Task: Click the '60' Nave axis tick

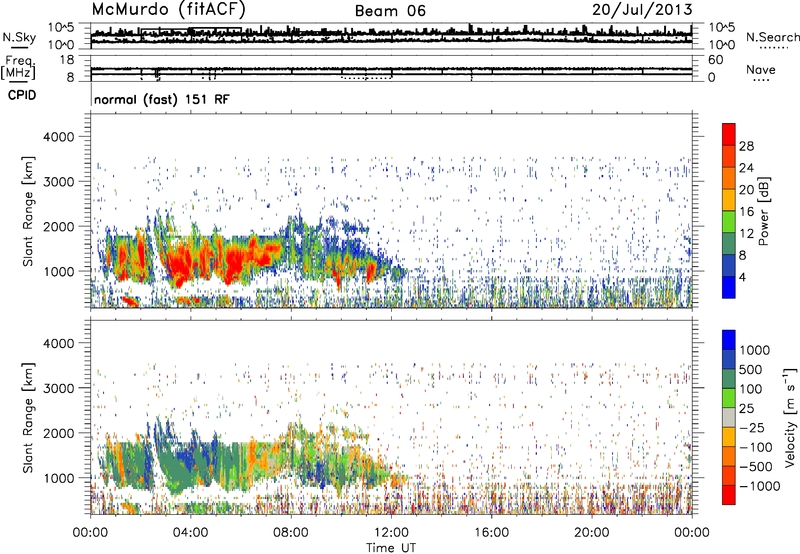Action: pos(715,60)
